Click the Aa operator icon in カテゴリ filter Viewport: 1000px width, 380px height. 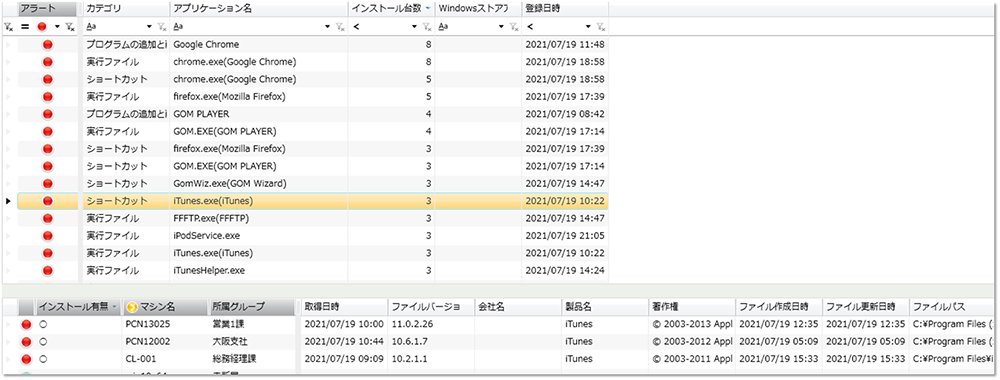pos(91,27)
